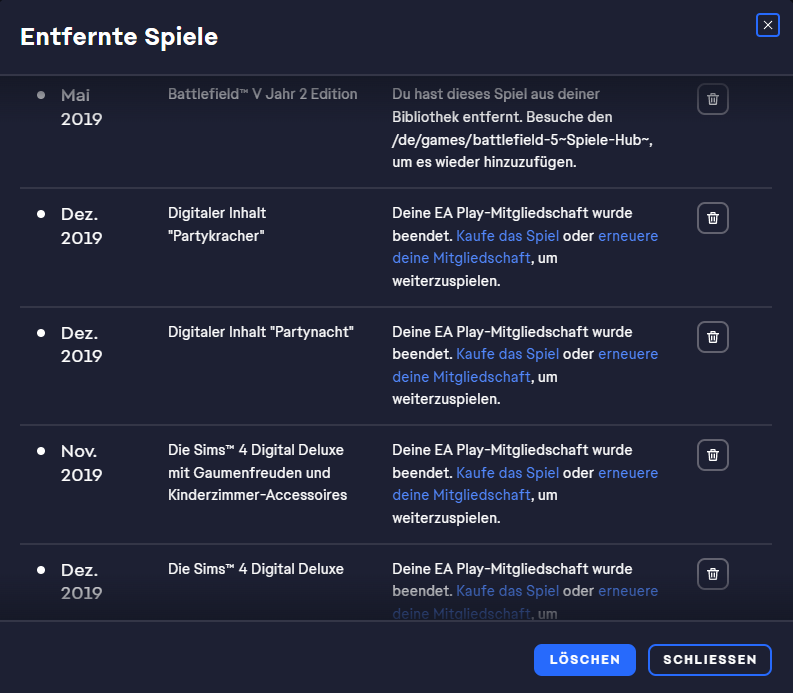
Task: Click "Kaufe das Spiel" in Gaumenfreuden row
Action: 507,472
